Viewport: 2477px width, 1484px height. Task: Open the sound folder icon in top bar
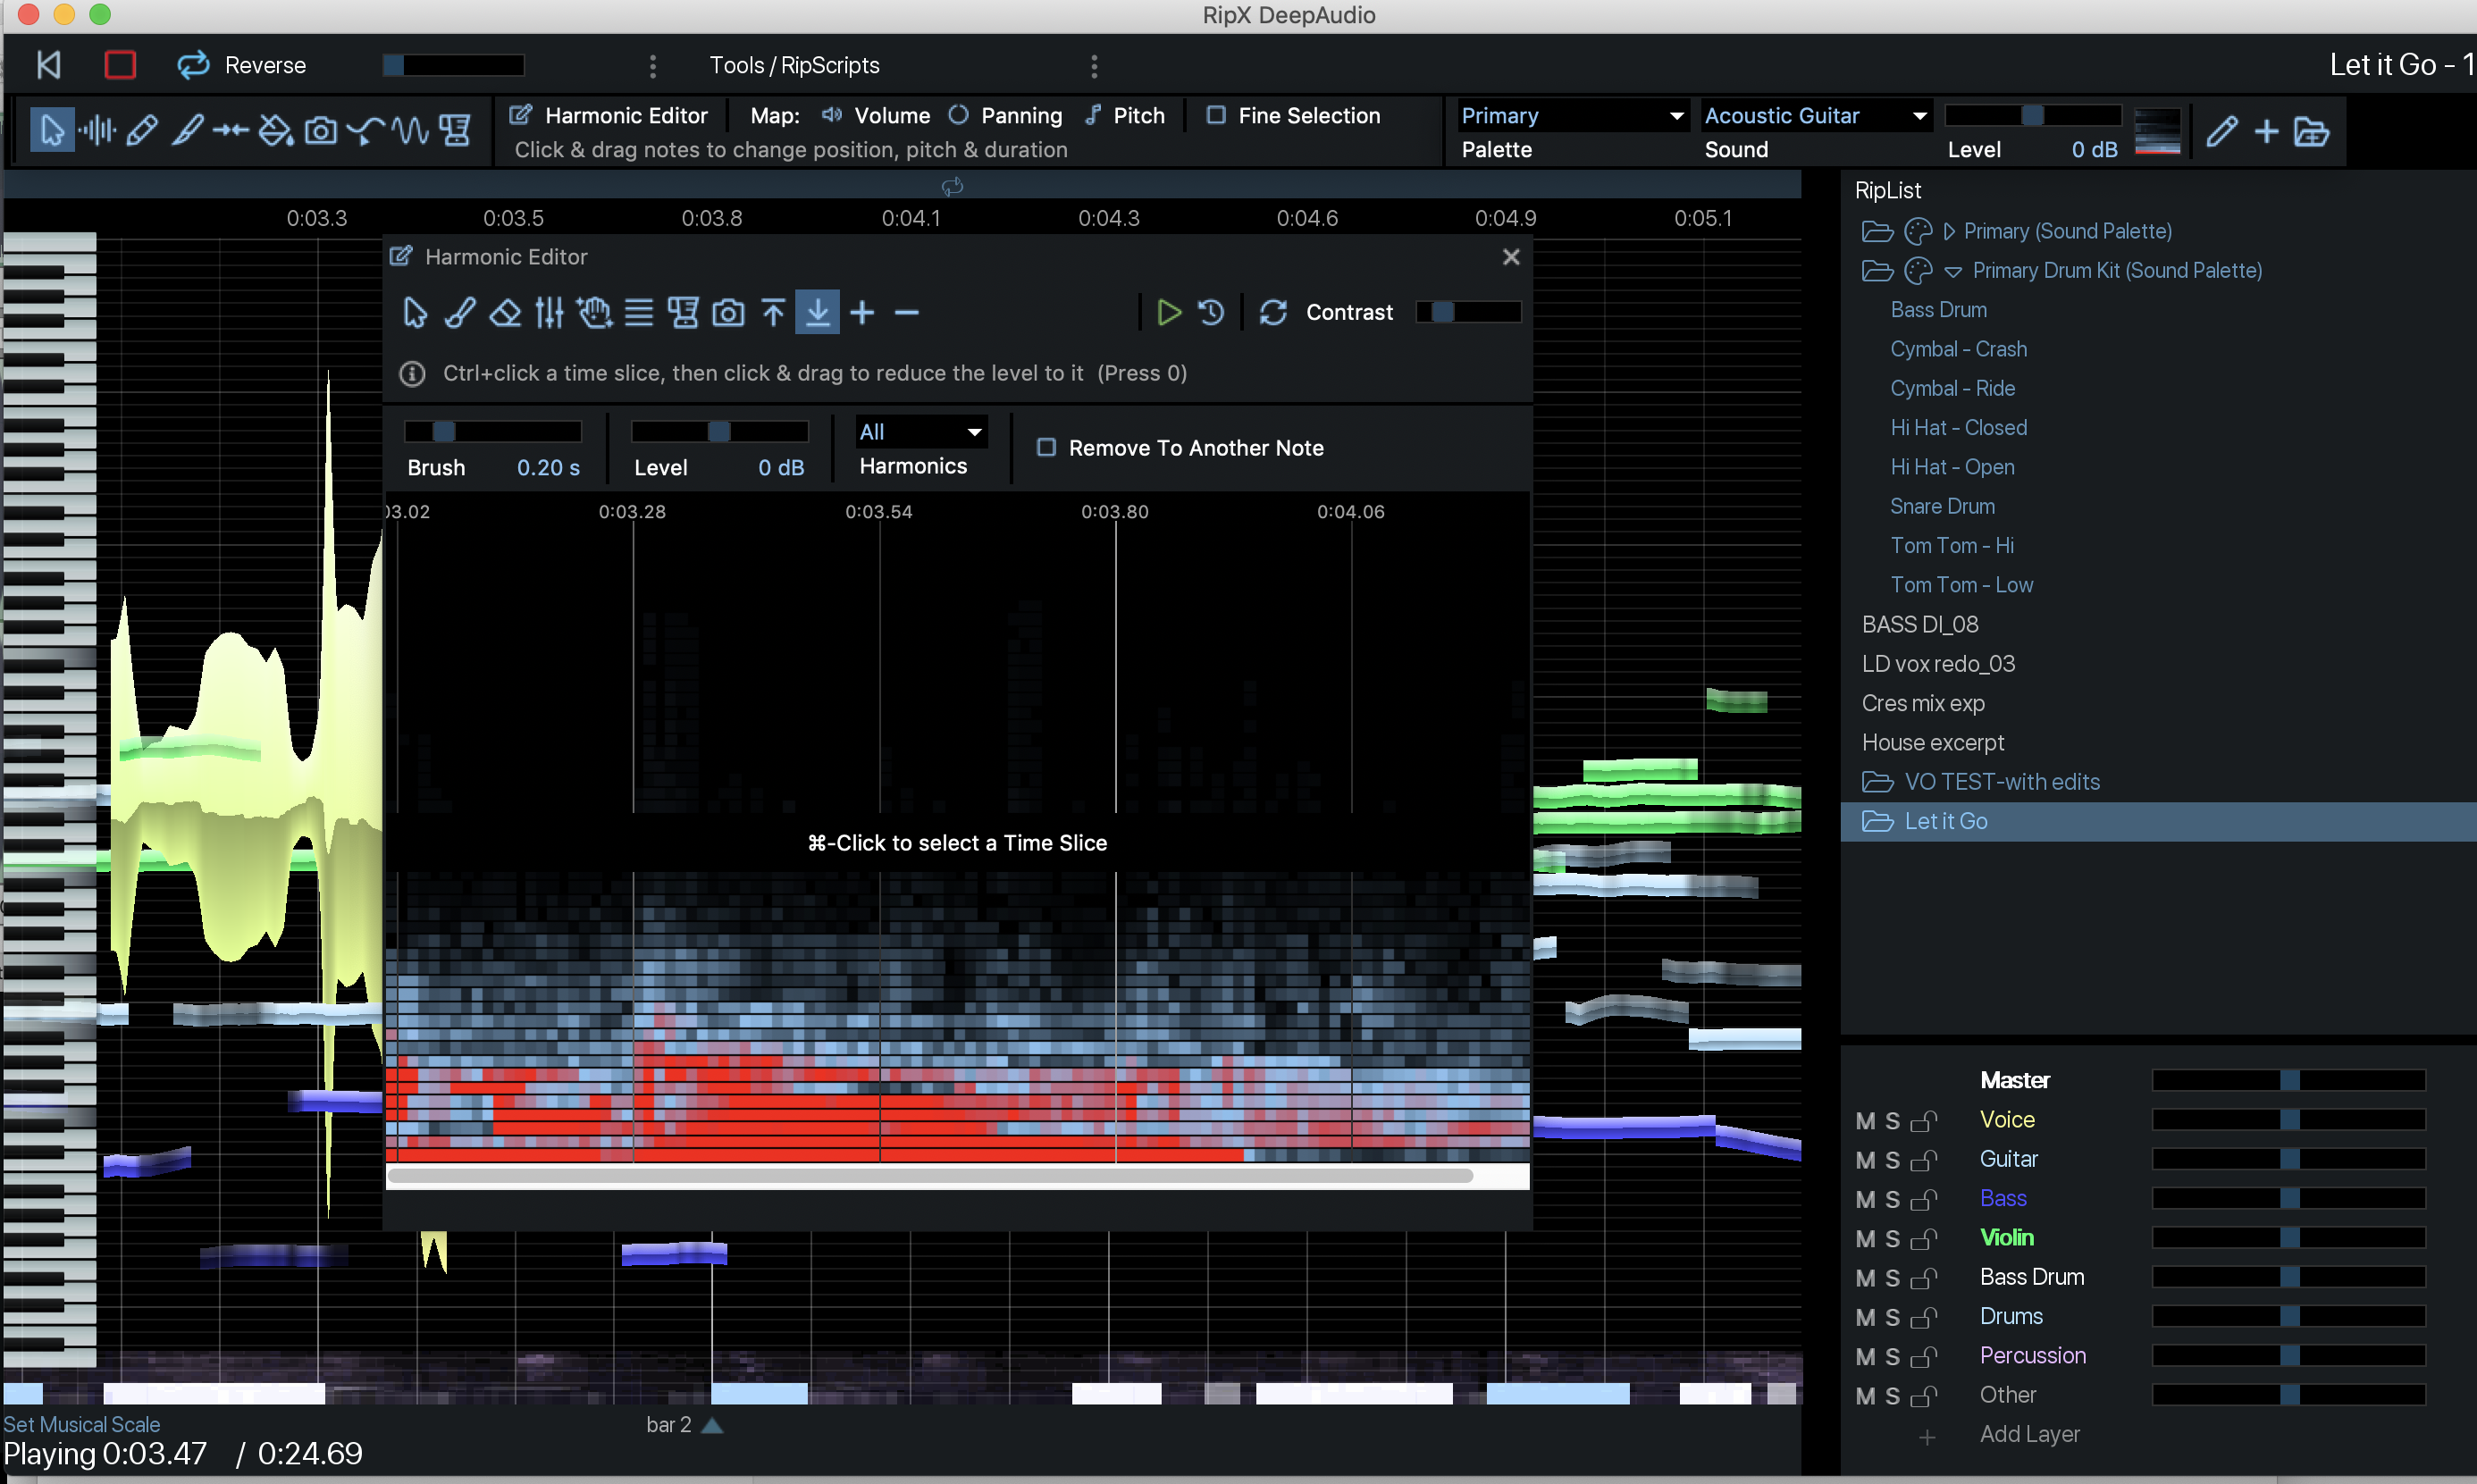[2311, 131]
